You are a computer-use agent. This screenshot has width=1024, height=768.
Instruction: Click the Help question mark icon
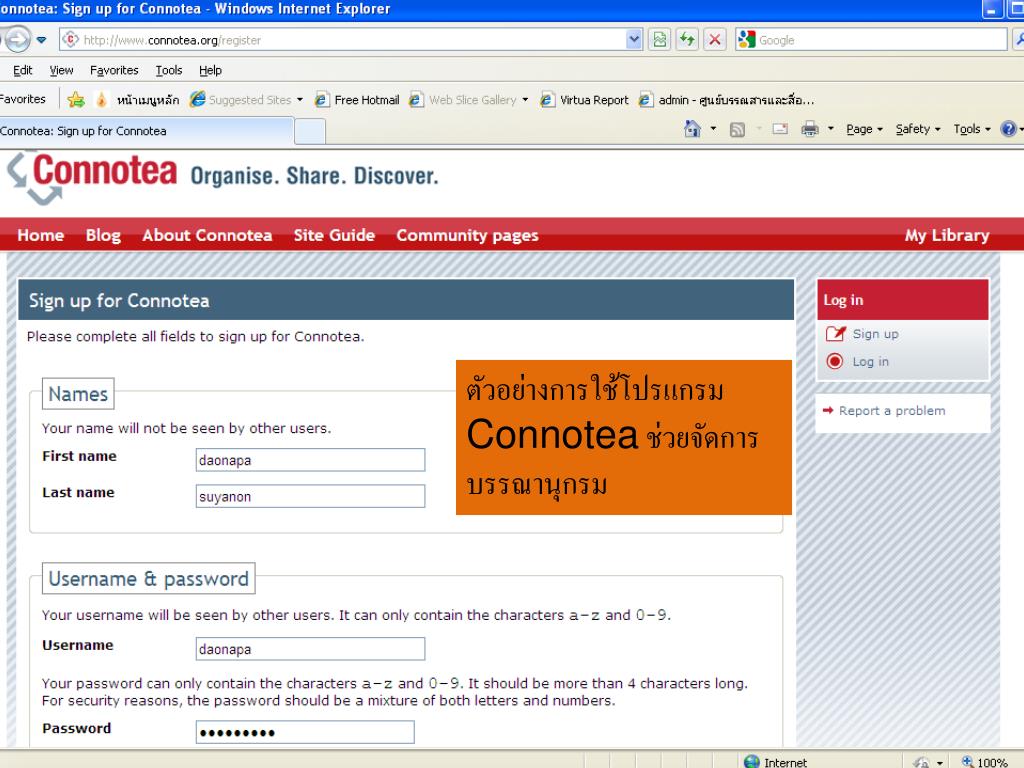click(1008, 129)
